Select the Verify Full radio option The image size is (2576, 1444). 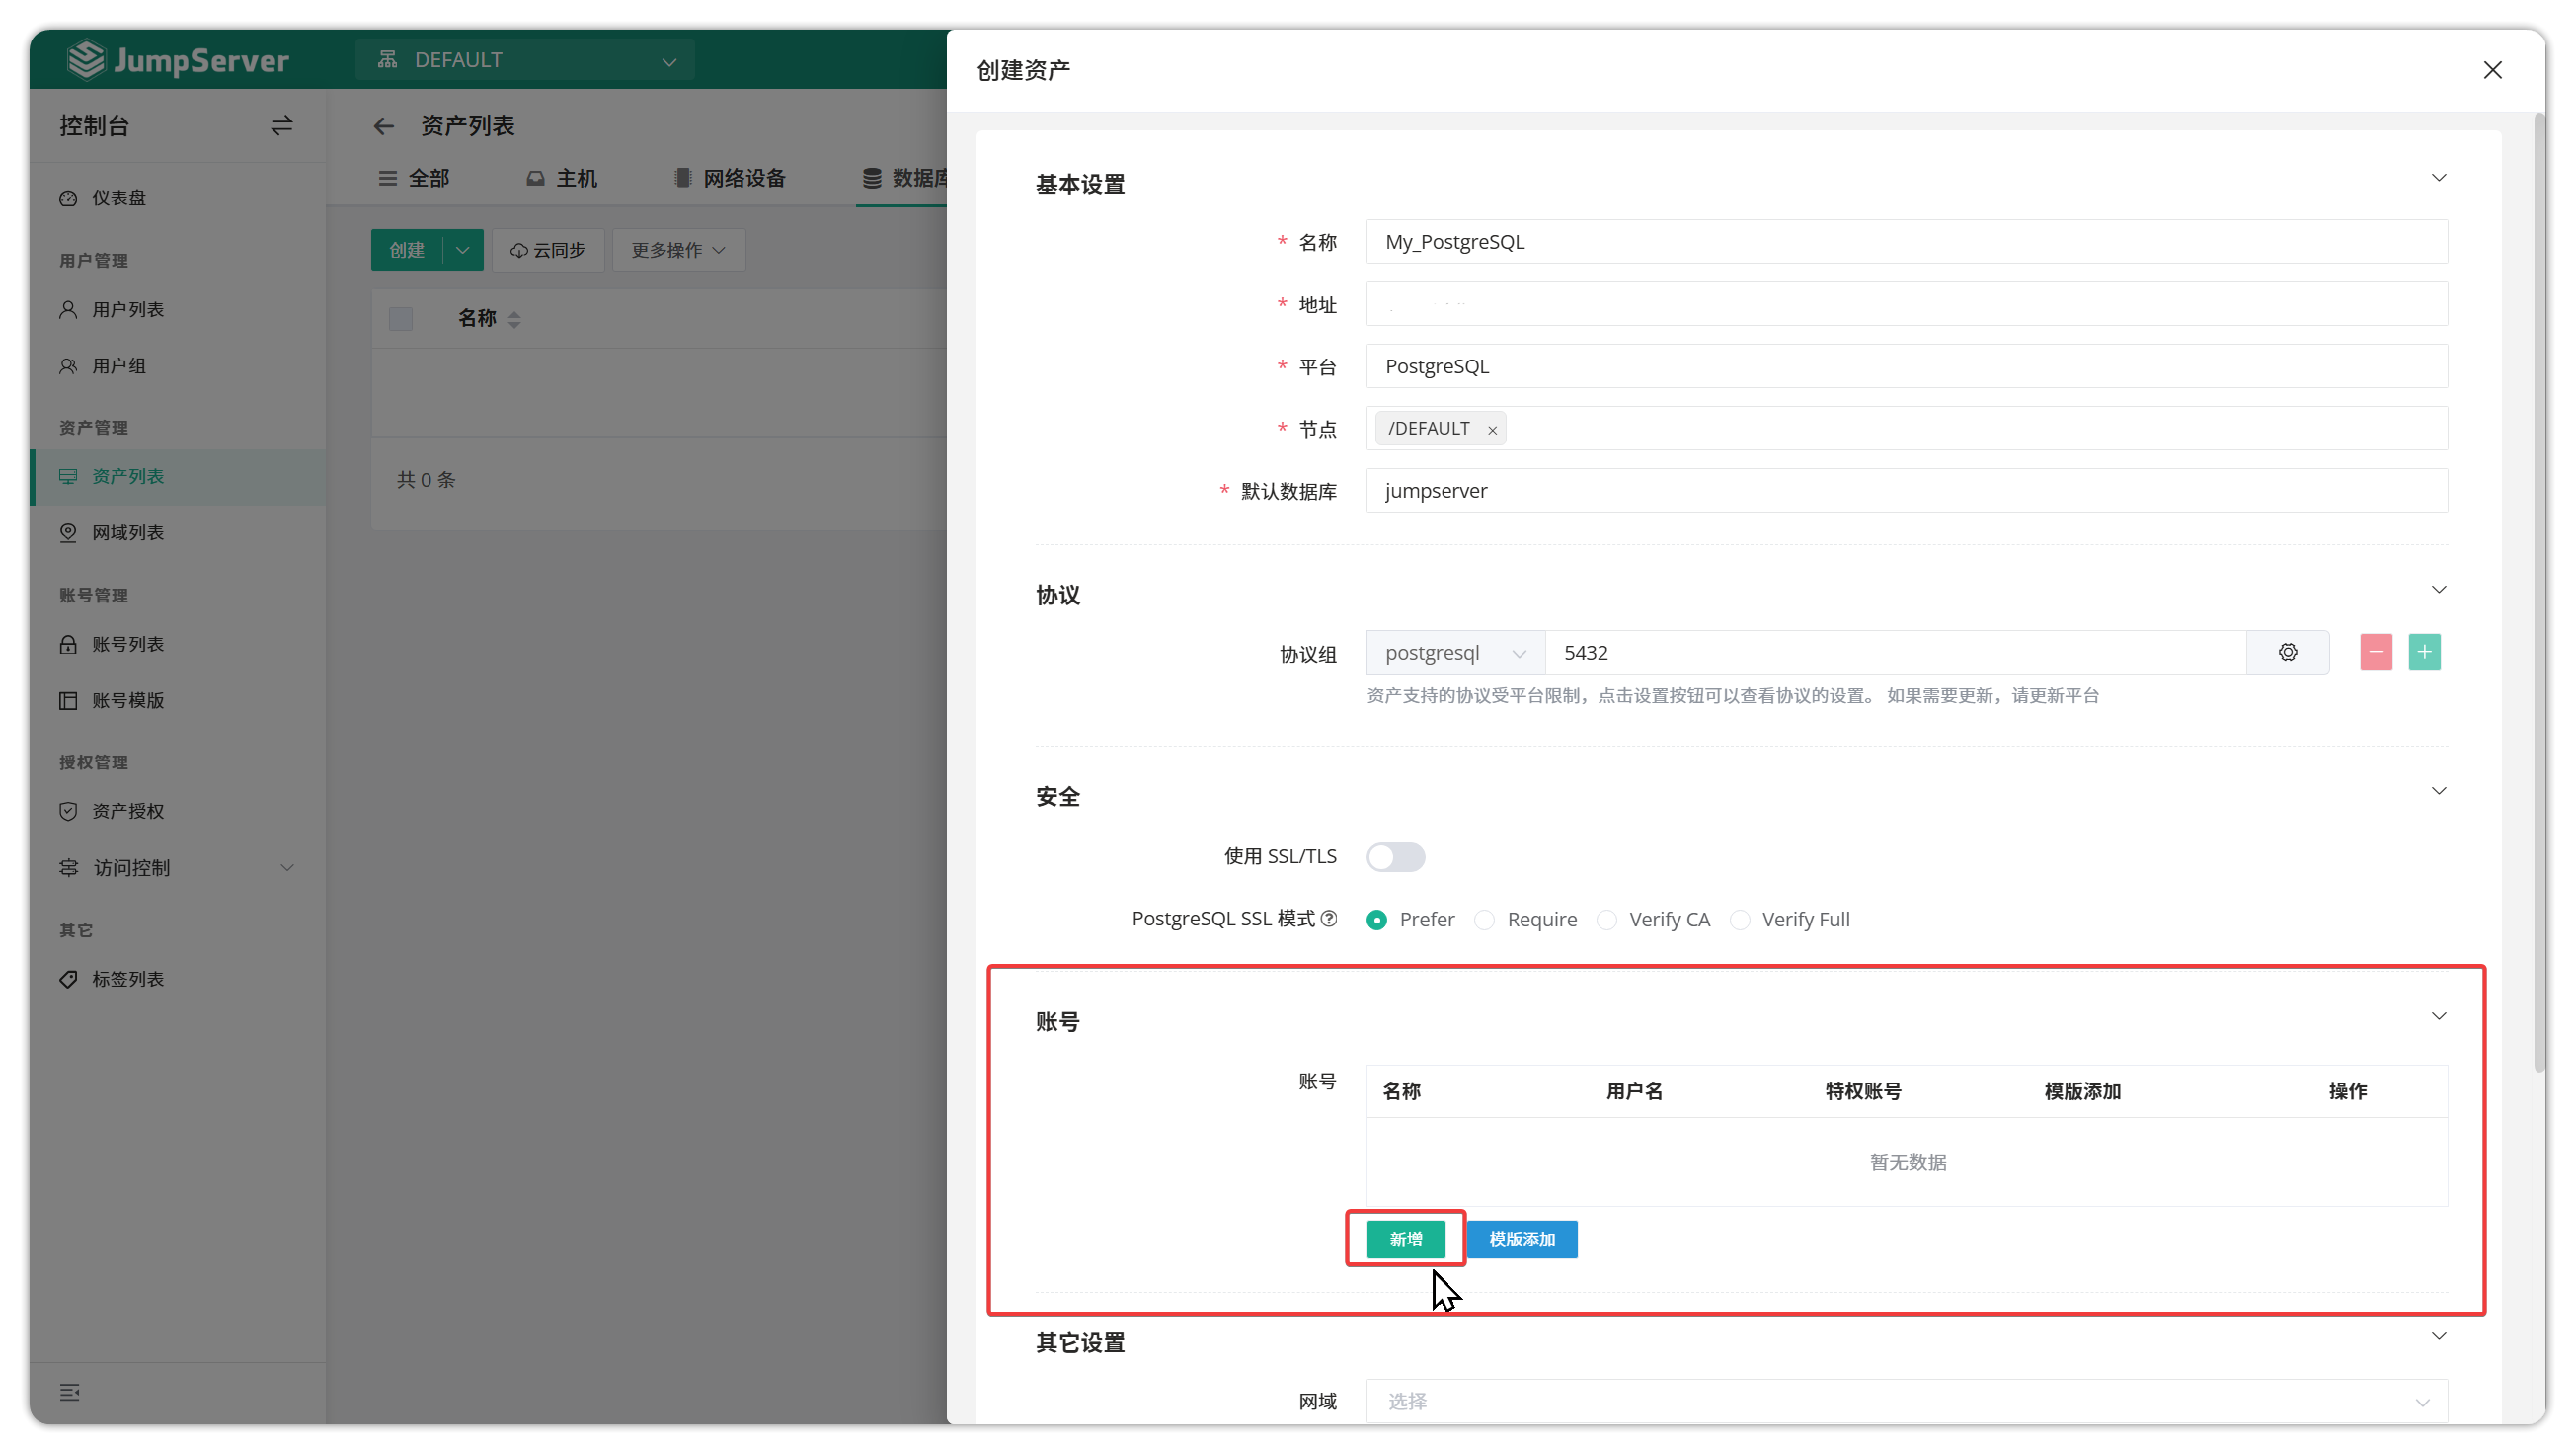click(x=1740, y=920)
